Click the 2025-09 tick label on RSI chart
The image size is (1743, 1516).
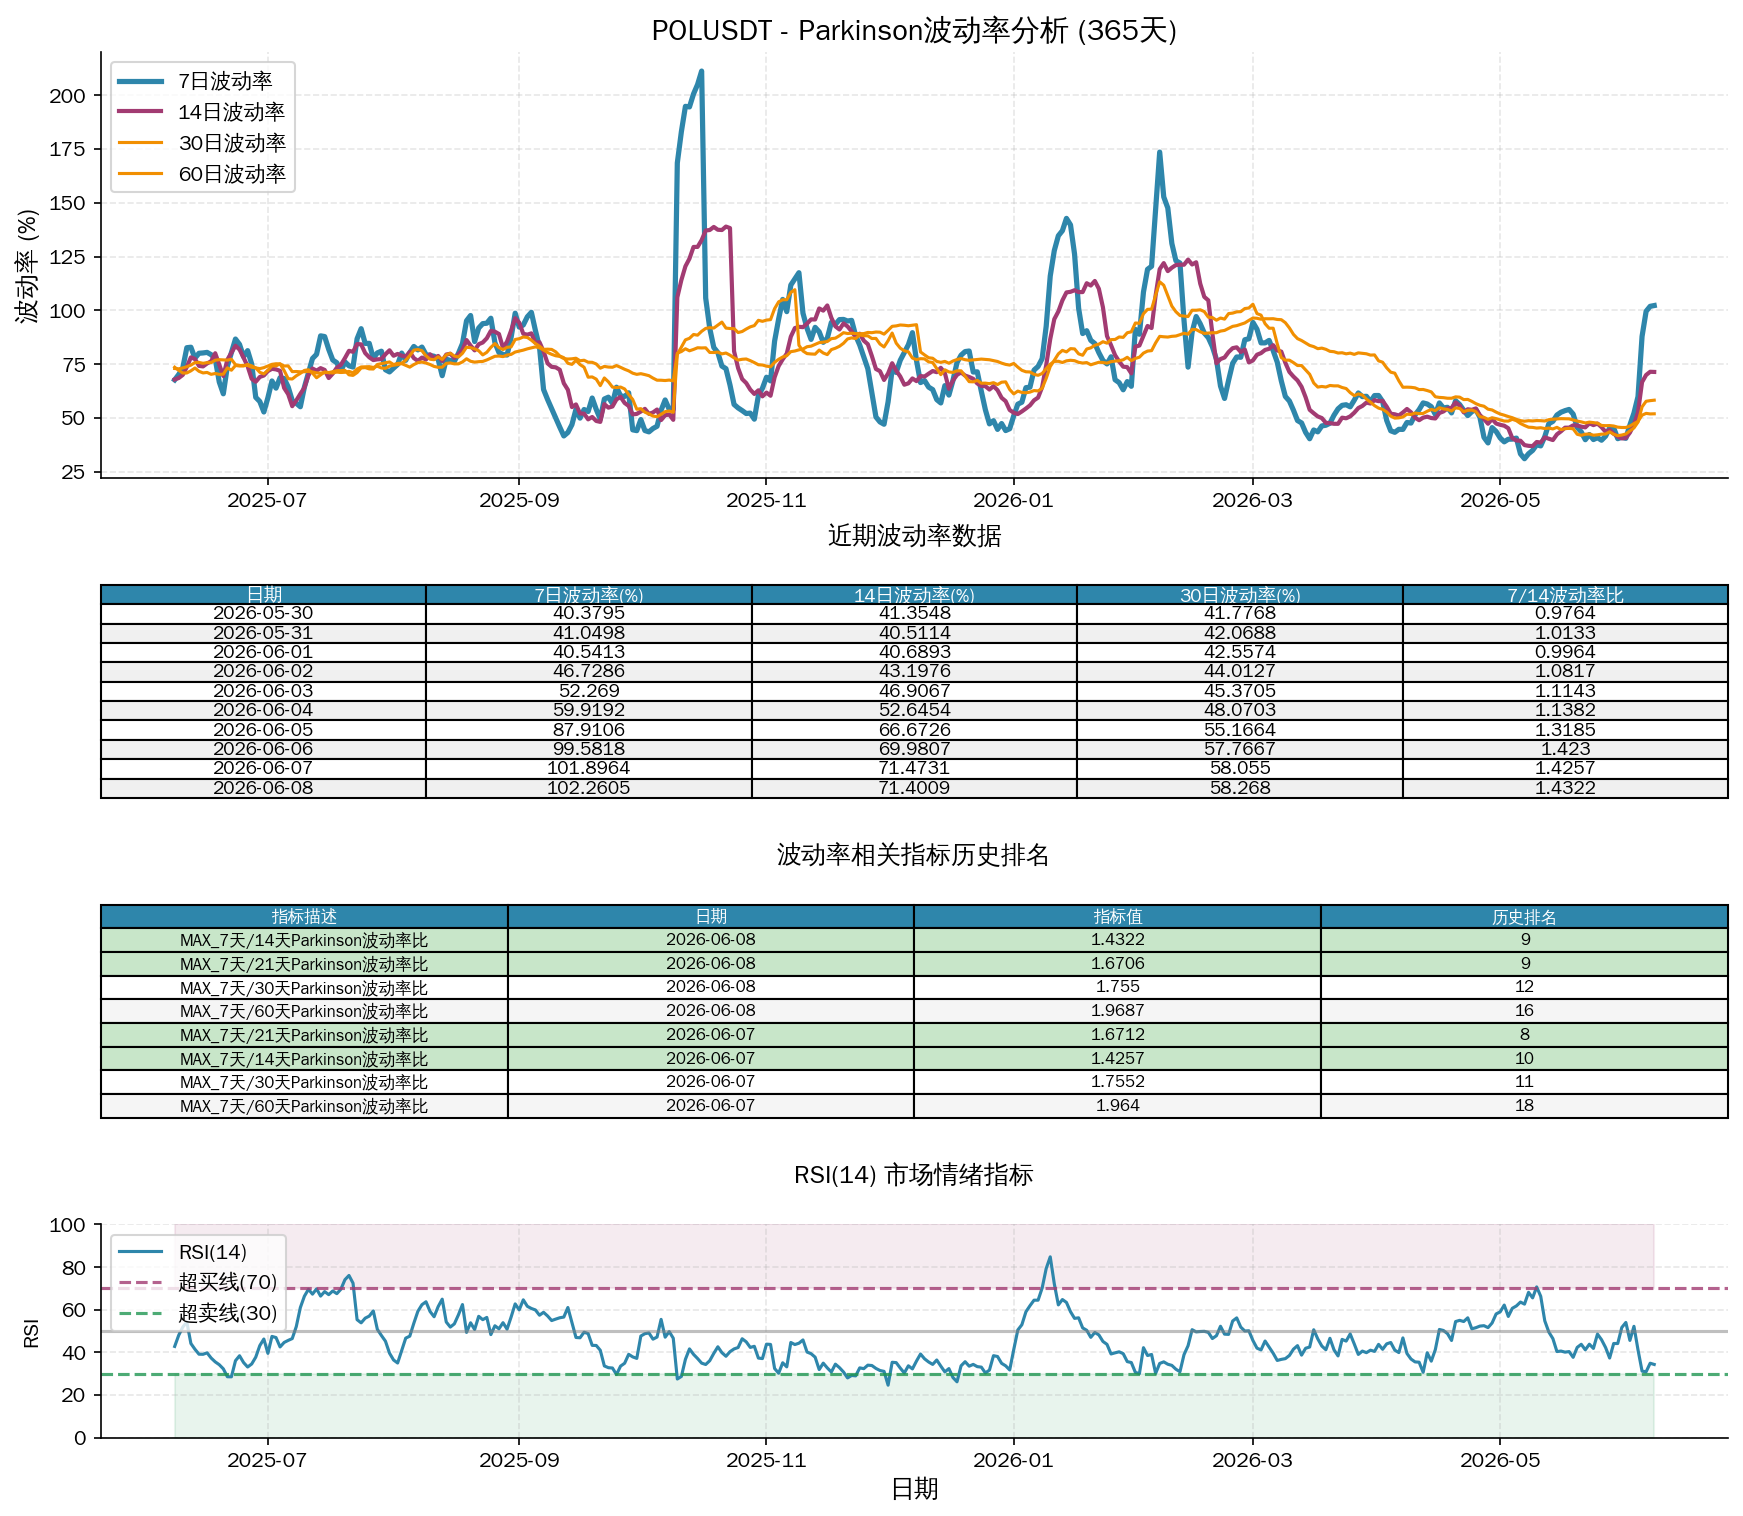tap(519, 1460)
